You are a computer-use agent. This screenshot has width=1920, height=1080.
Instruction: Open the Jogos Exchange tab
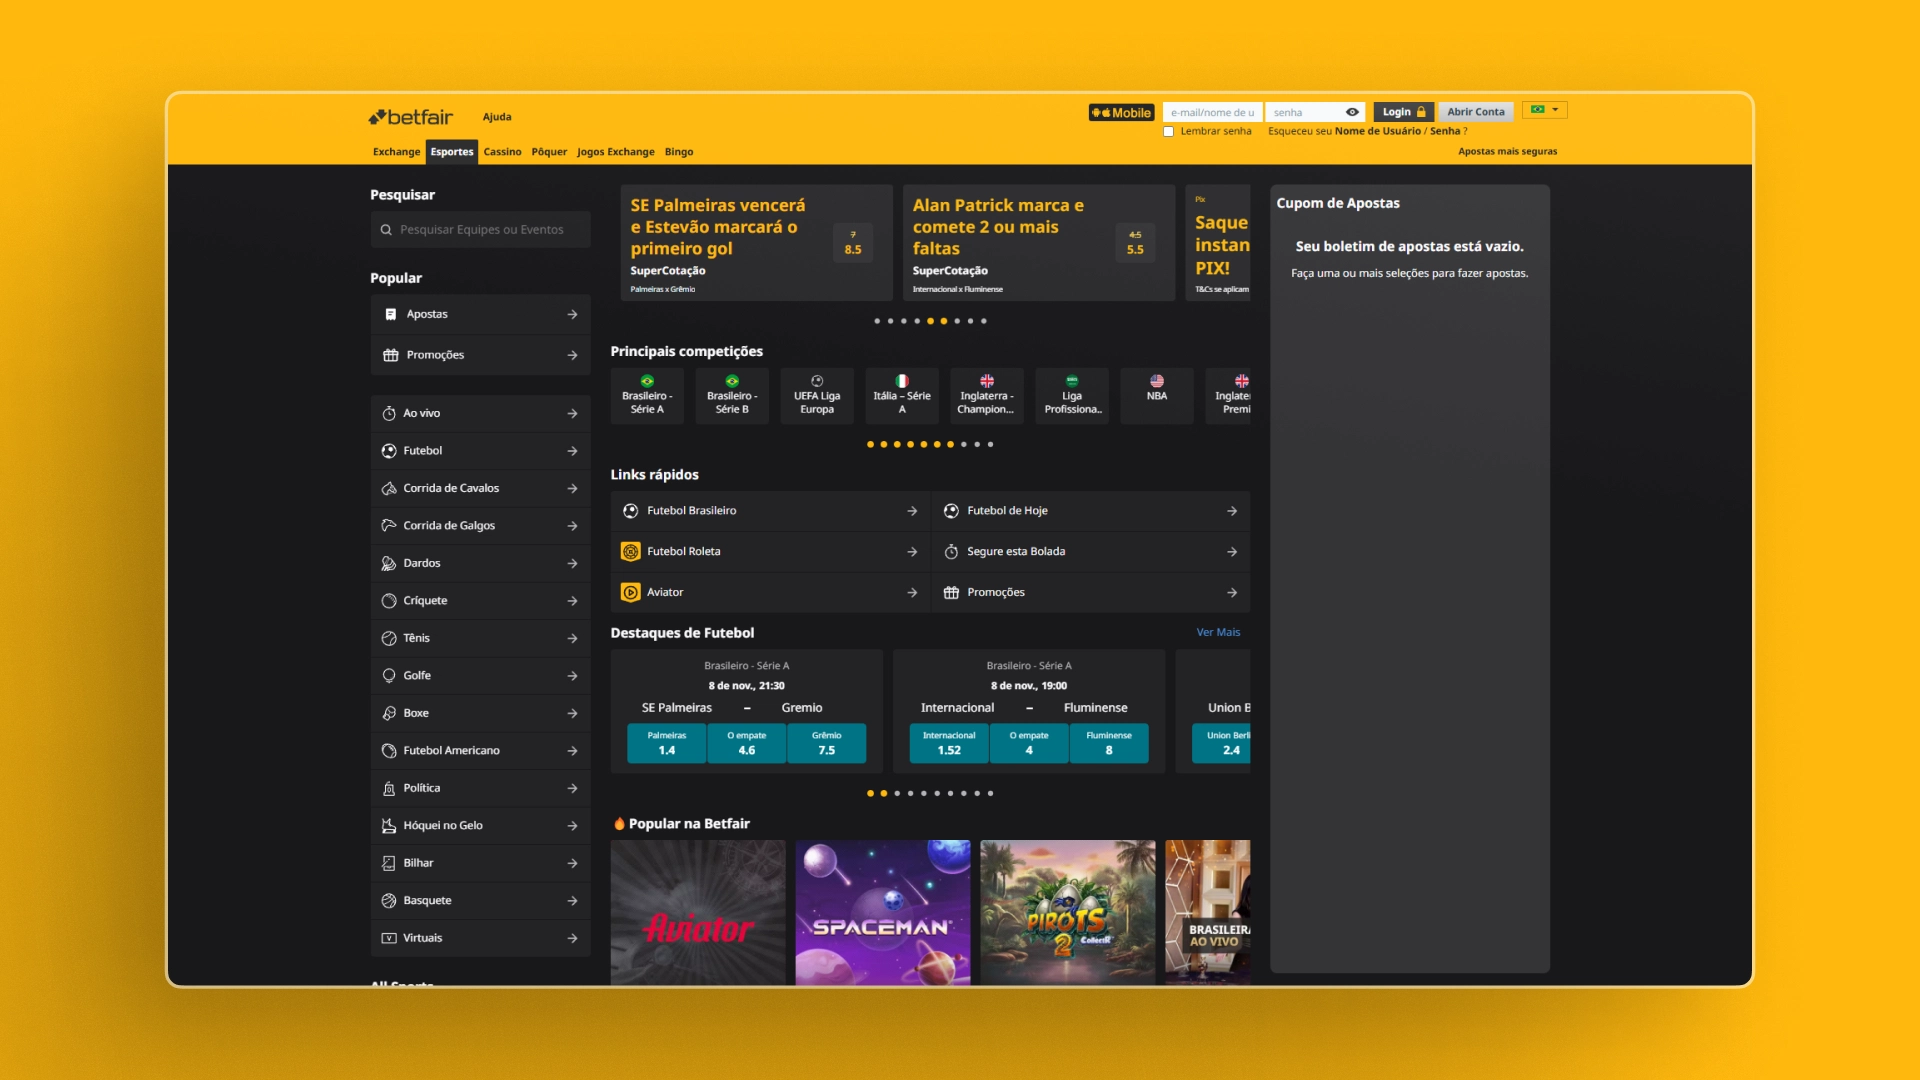coord(615,152)
